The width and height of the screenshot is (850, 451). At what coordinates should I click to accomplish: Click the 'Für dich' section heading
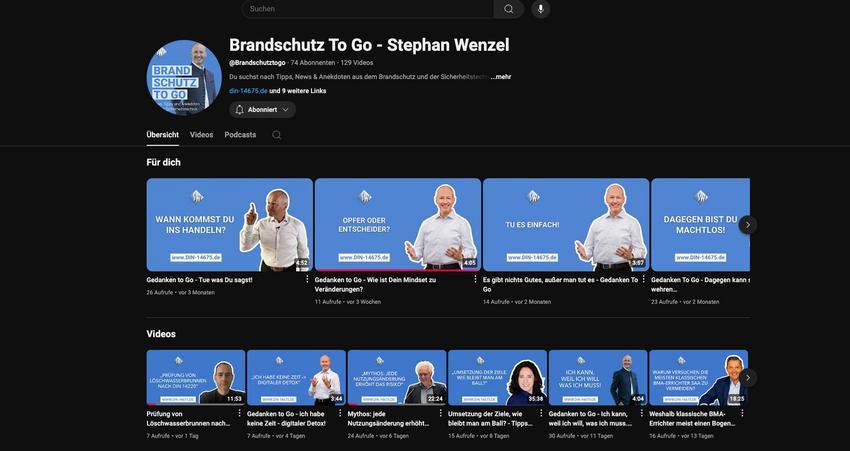point(163,162)
